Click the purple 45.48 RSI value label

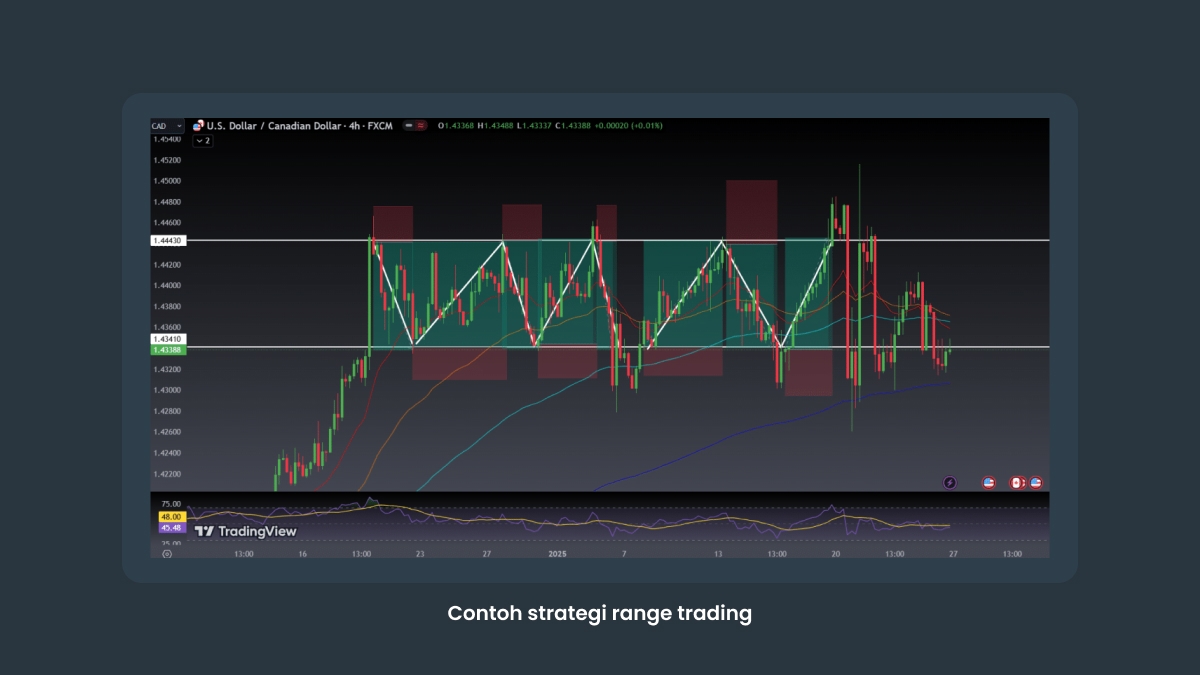coord(171,528)
